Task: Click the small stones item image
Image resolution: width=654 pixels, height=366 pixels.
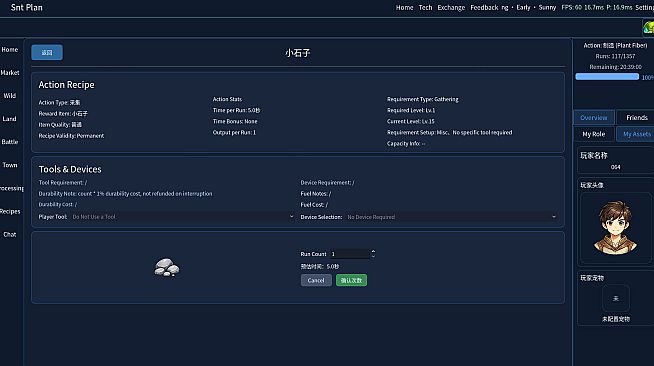Action: (x=166, y=267)
